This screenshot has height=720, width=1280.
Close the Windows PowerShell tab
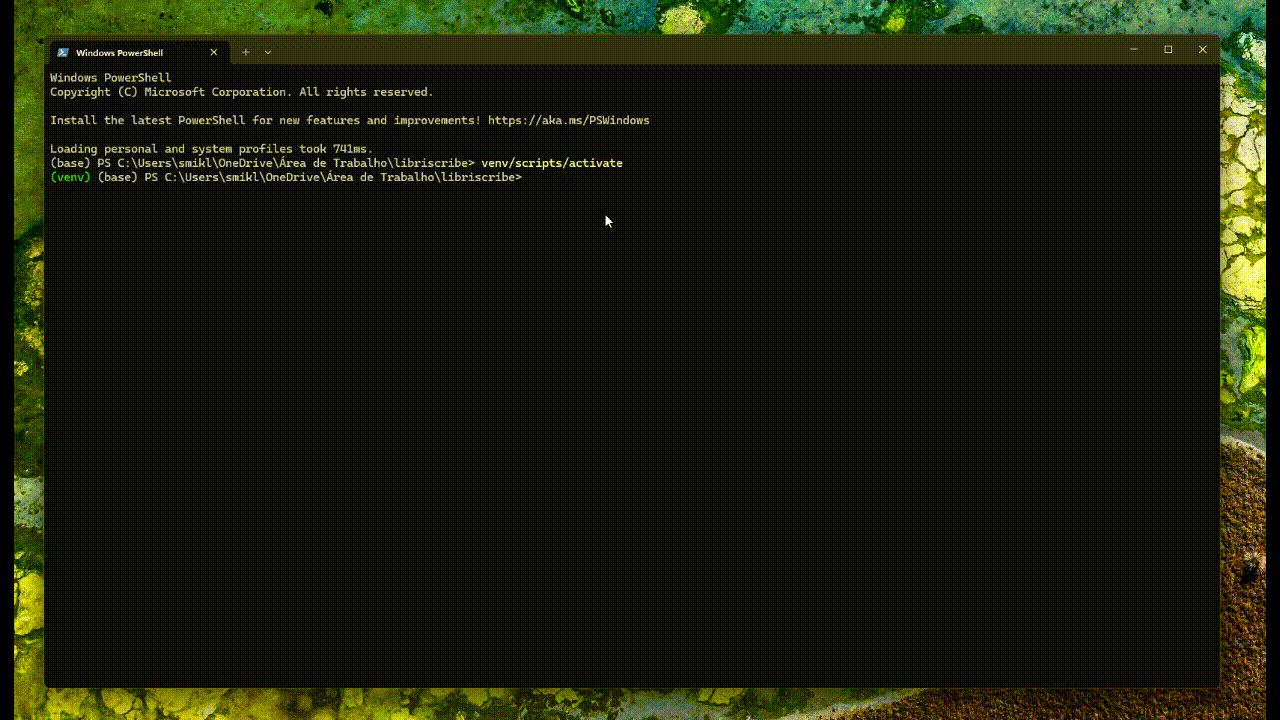pos(213,52)
